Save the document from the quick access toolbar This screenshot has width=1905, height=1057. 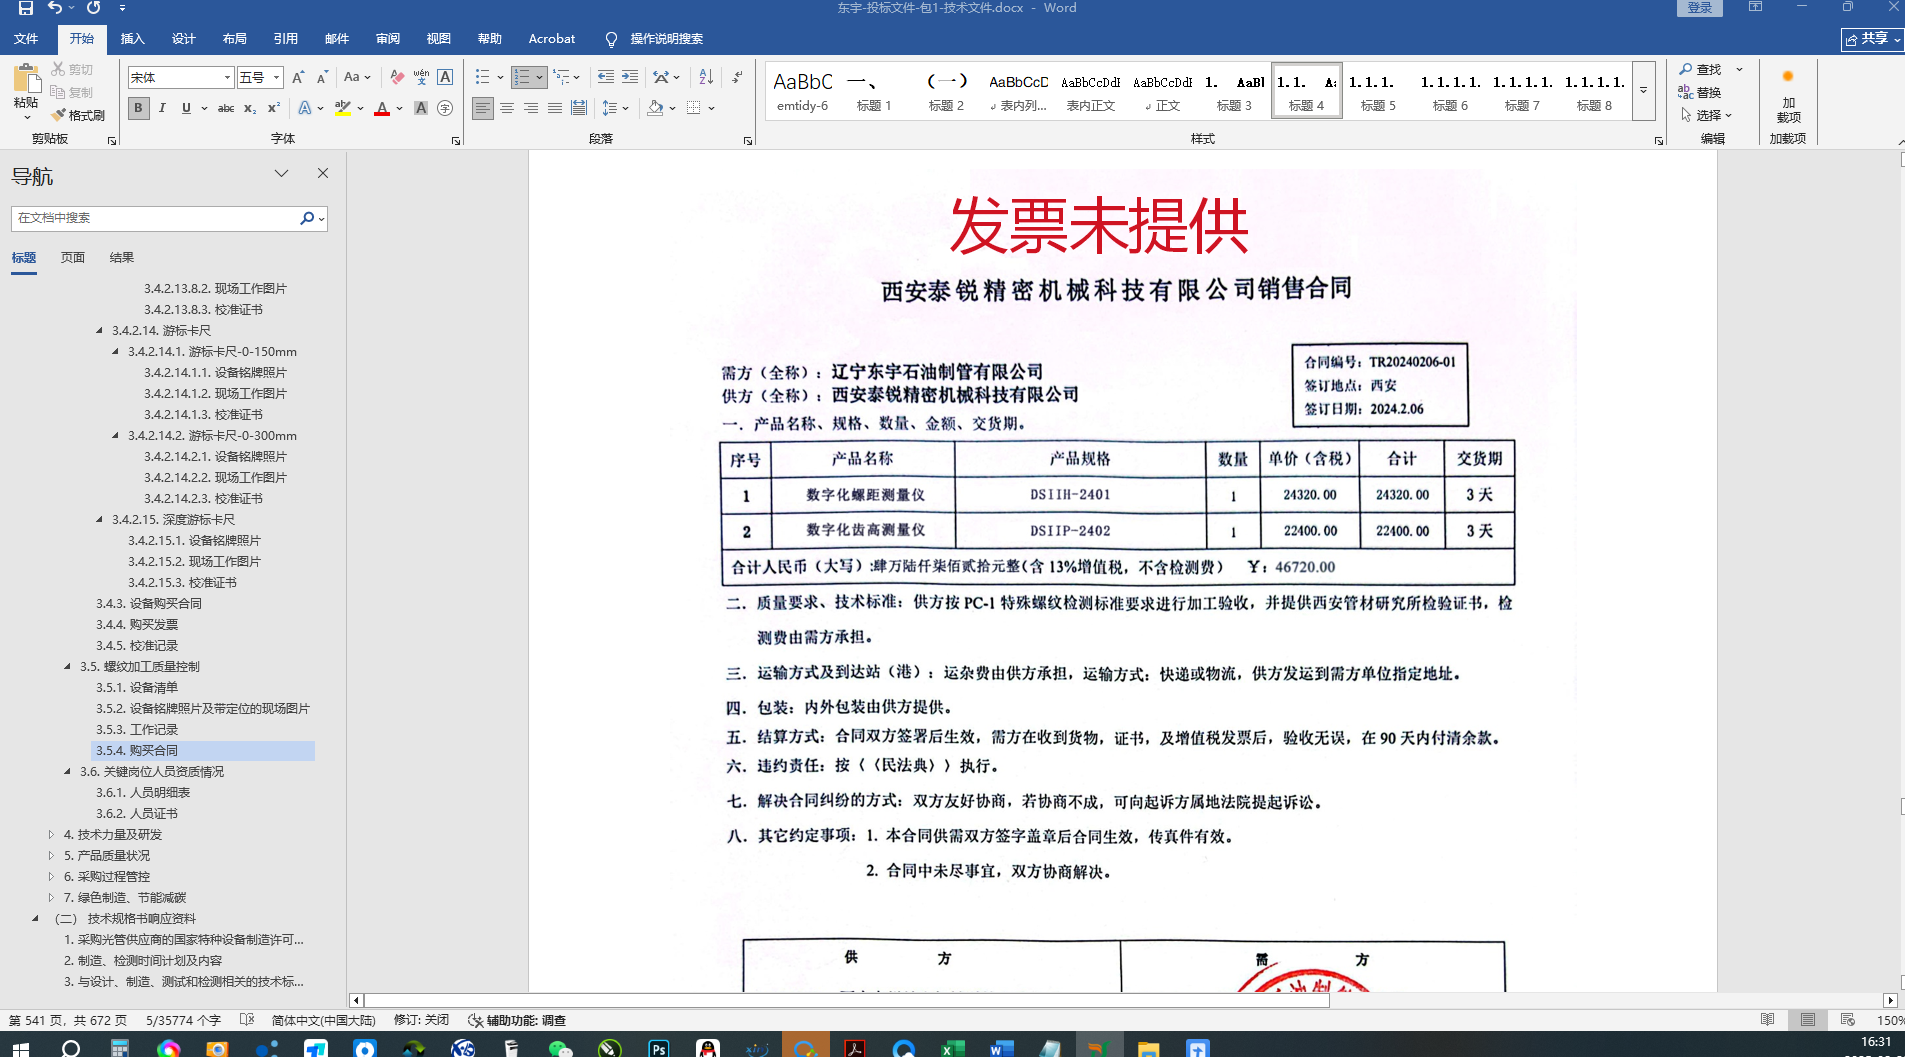click(26, 8)
